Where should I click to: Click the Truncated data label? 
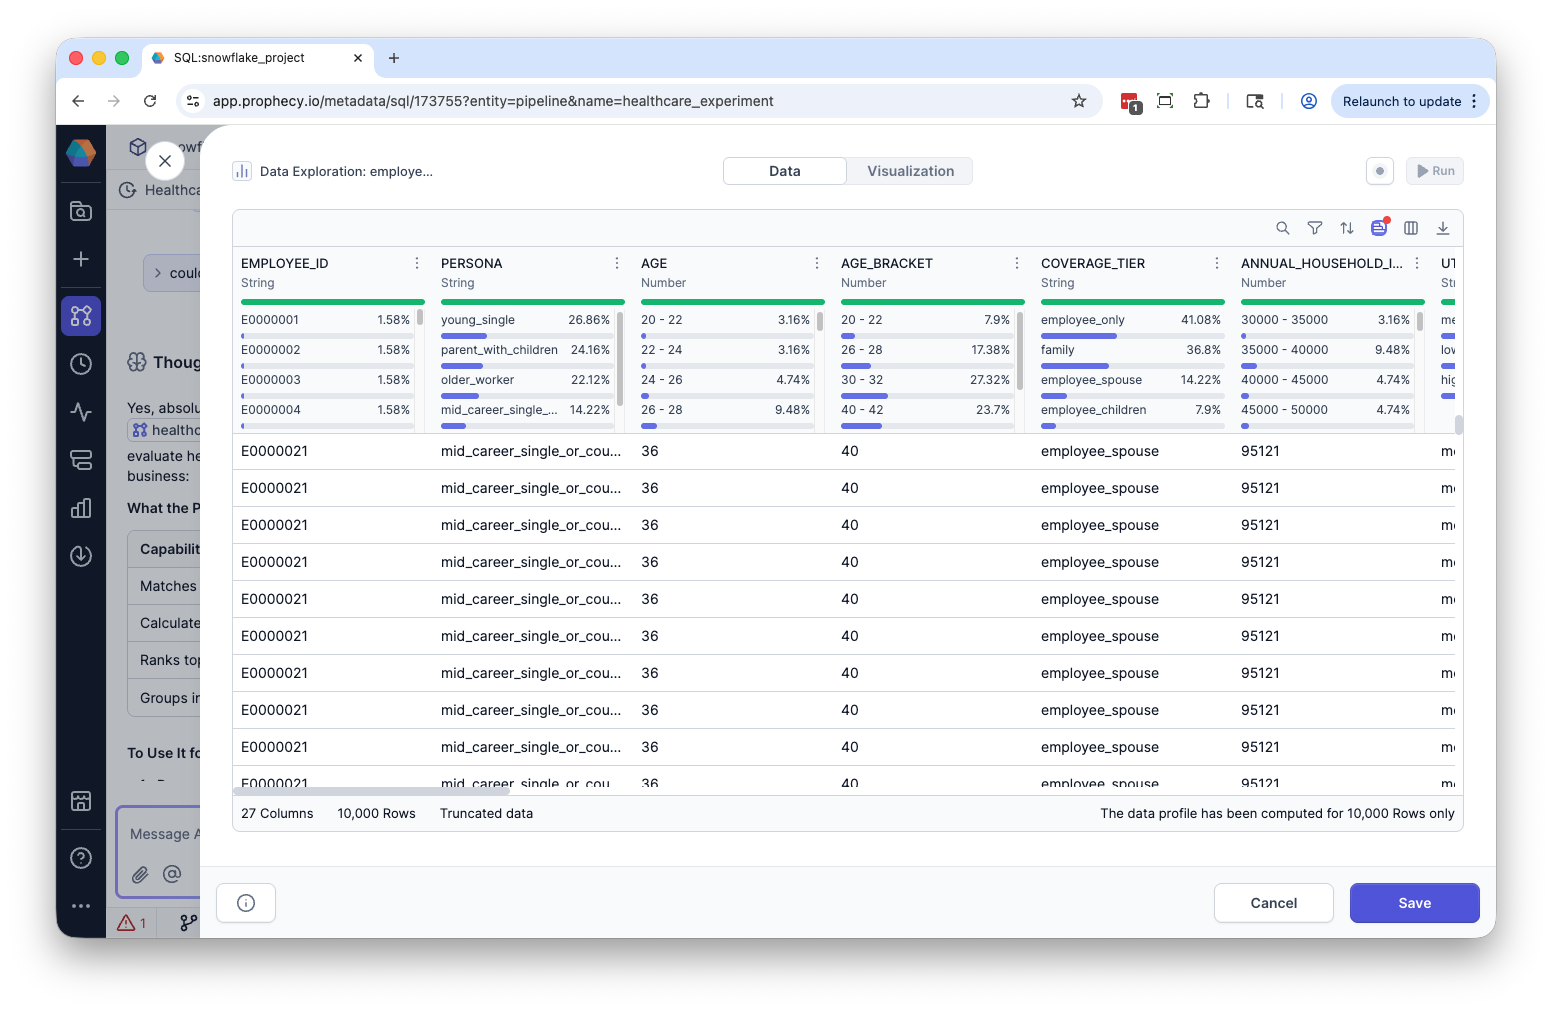click(x=486, y=814)
